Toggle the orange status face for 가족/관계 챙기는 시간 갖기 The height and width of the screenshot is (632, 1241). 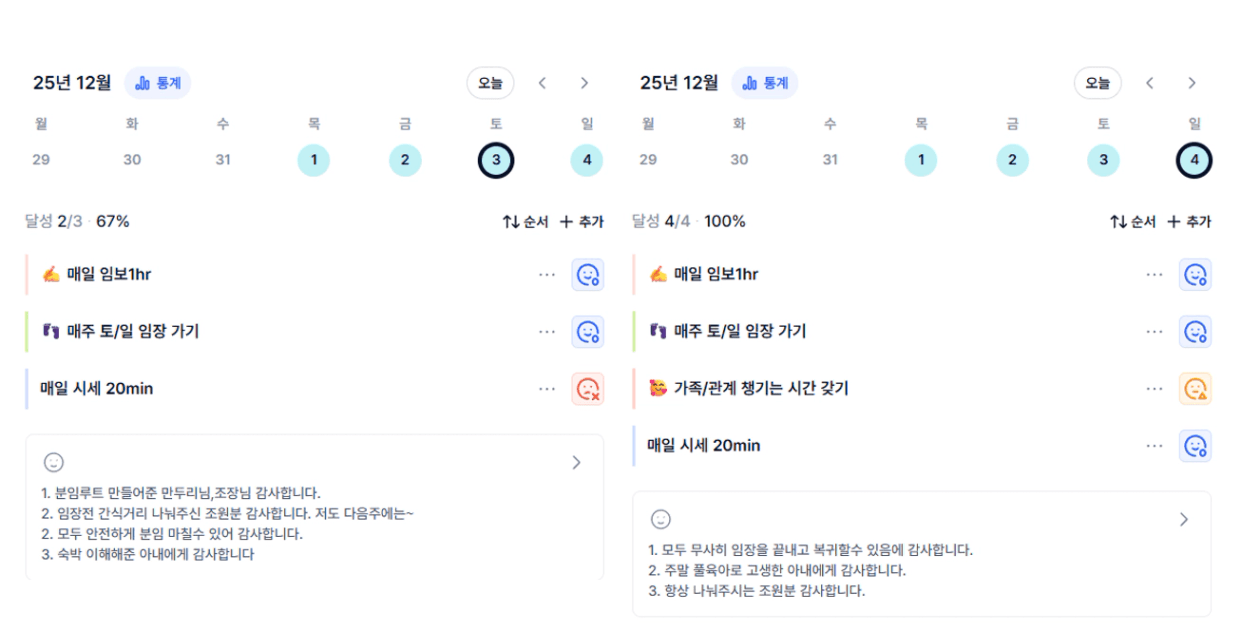tap(1195, 389)
